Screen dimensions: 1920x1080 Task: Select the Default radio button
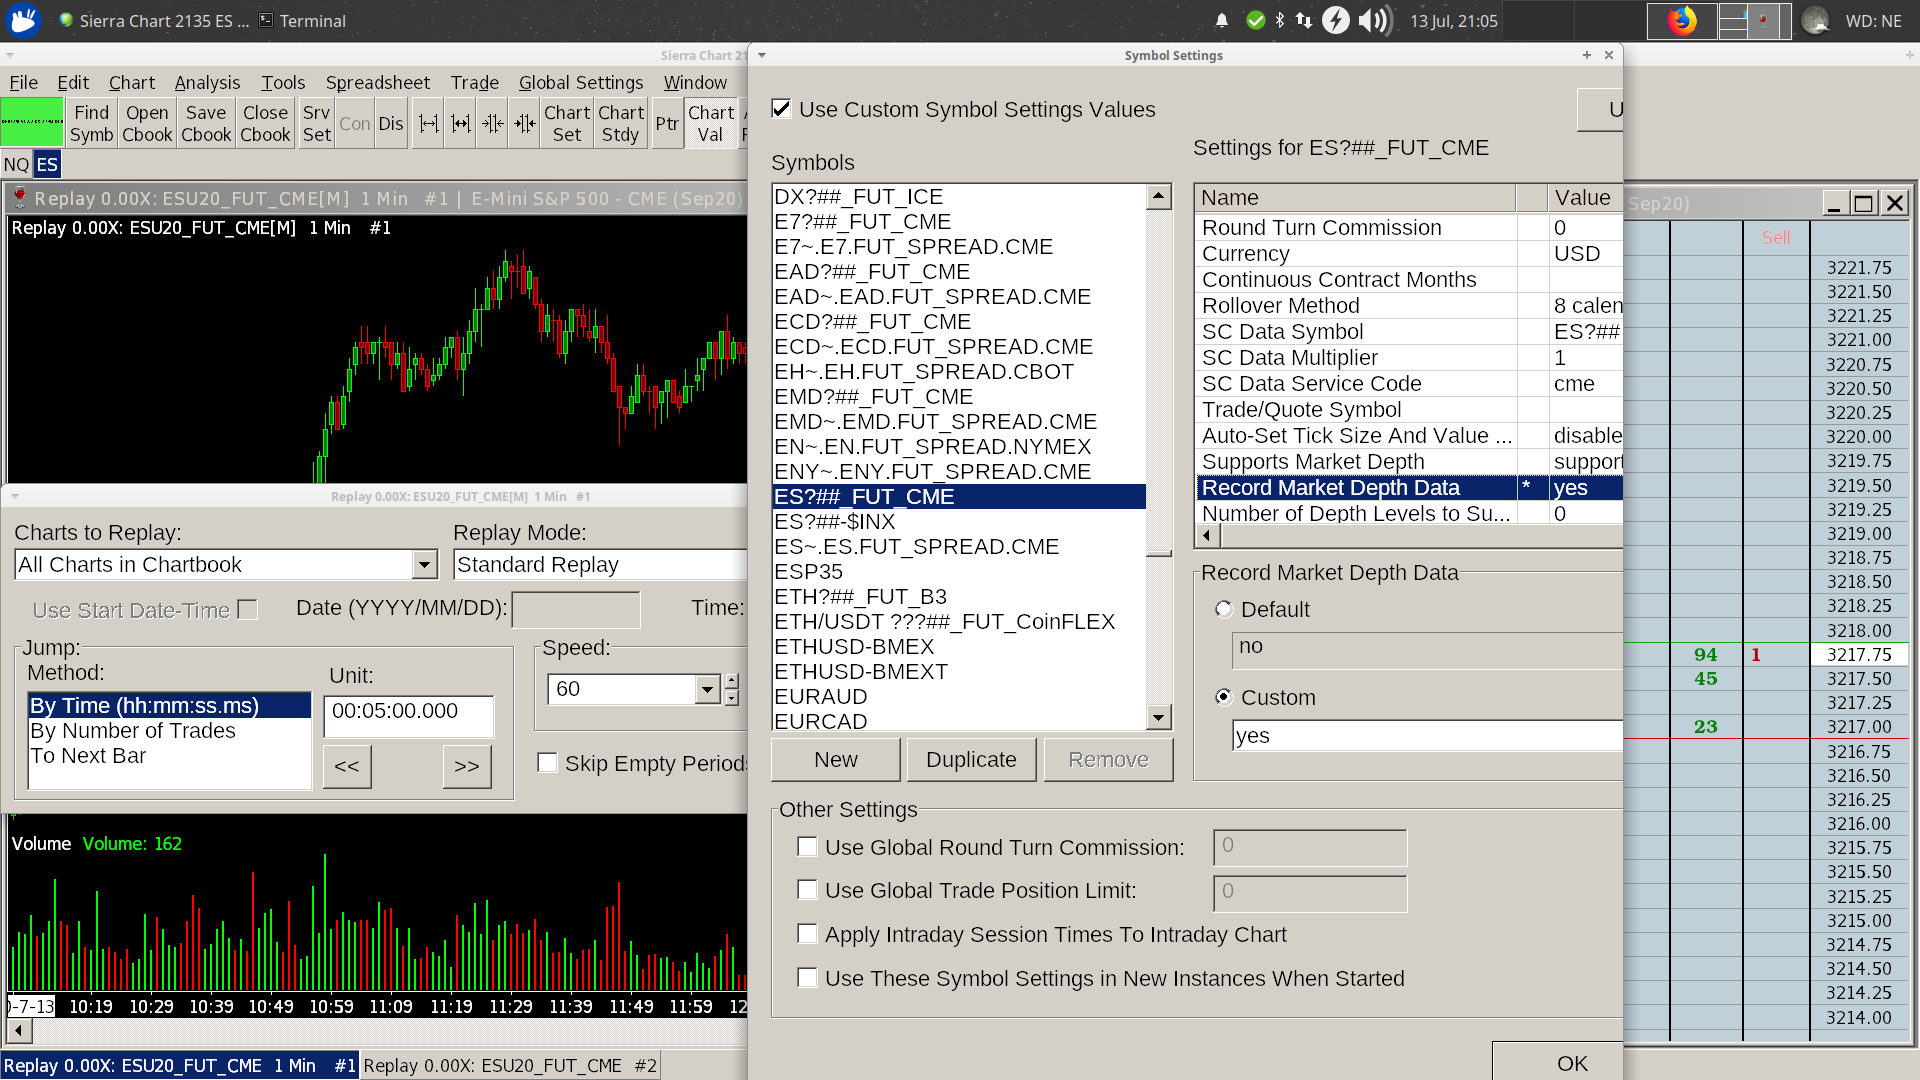point(1224,609)
